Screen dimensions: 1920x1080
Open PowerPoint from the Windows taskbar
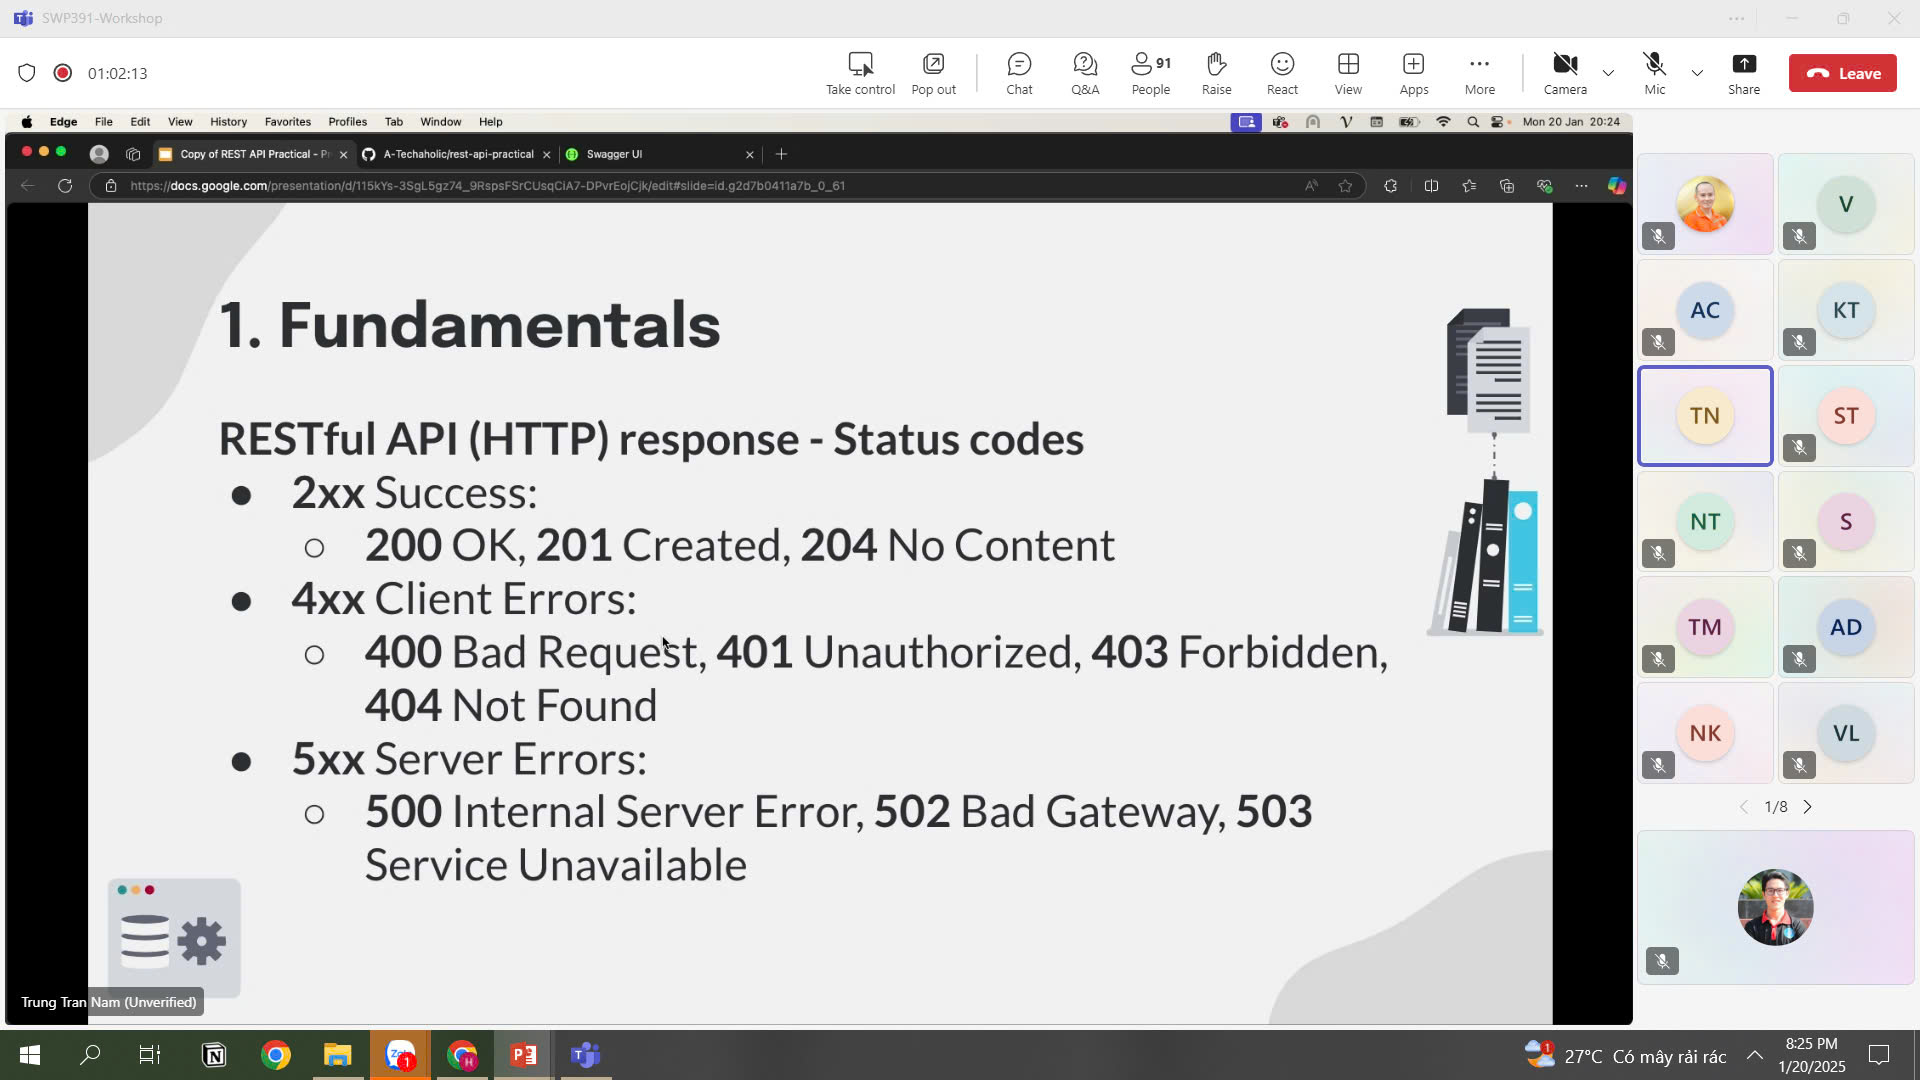point(523,1055)
